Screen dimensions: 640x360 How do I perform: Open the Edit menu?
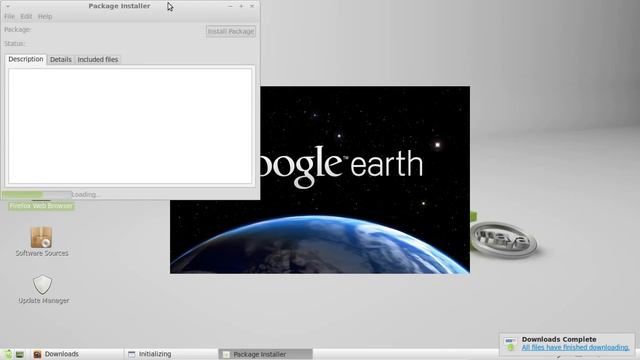pyautogui.click(x=26, y=17)
